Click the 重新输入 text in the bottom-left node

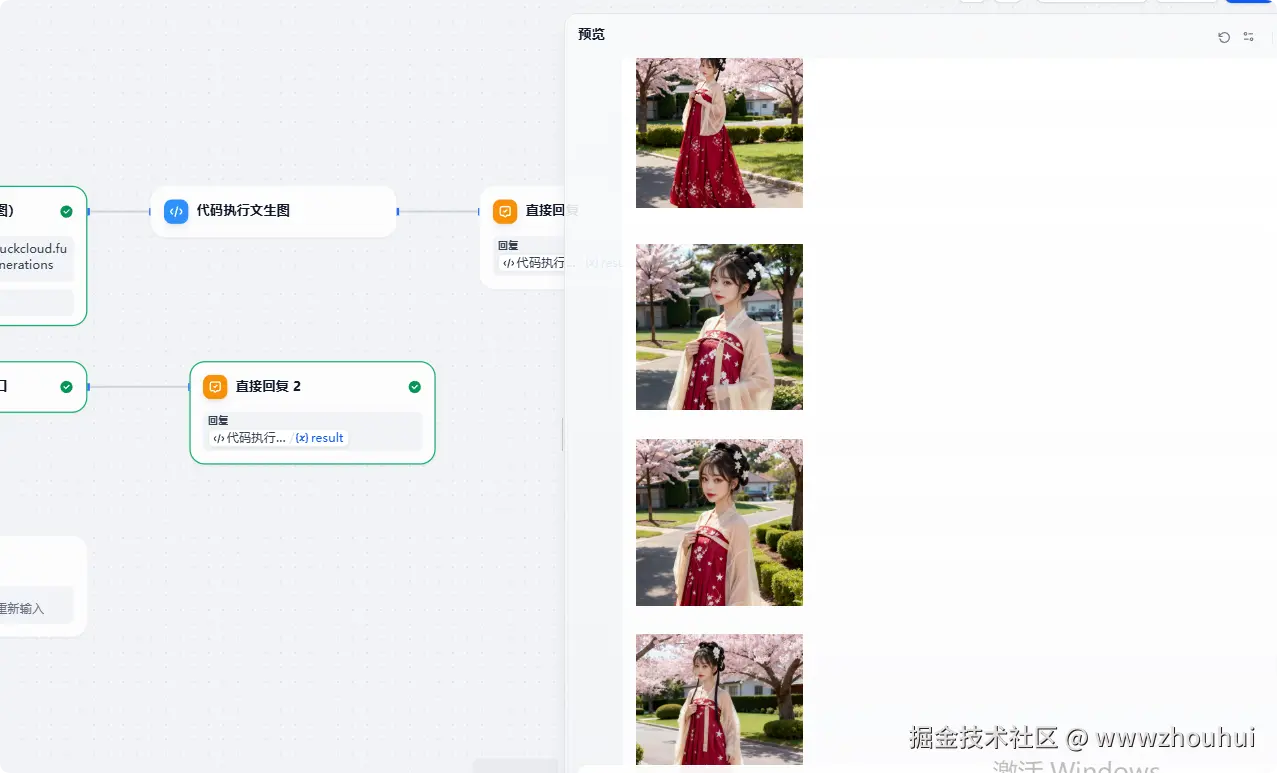click(22, 608)
